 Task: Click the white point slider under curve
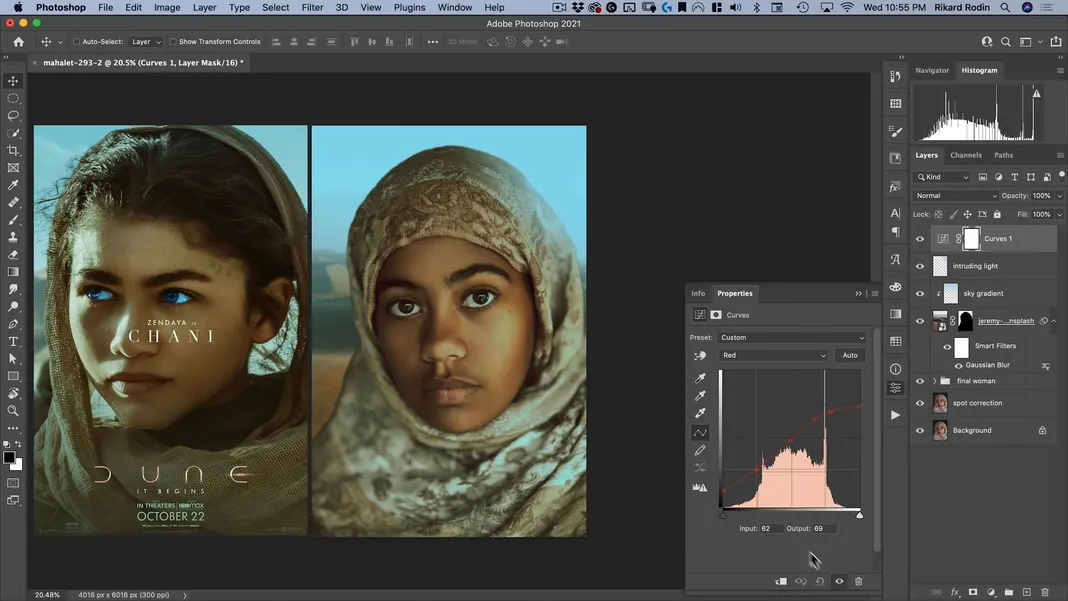(x=860, y=515)
